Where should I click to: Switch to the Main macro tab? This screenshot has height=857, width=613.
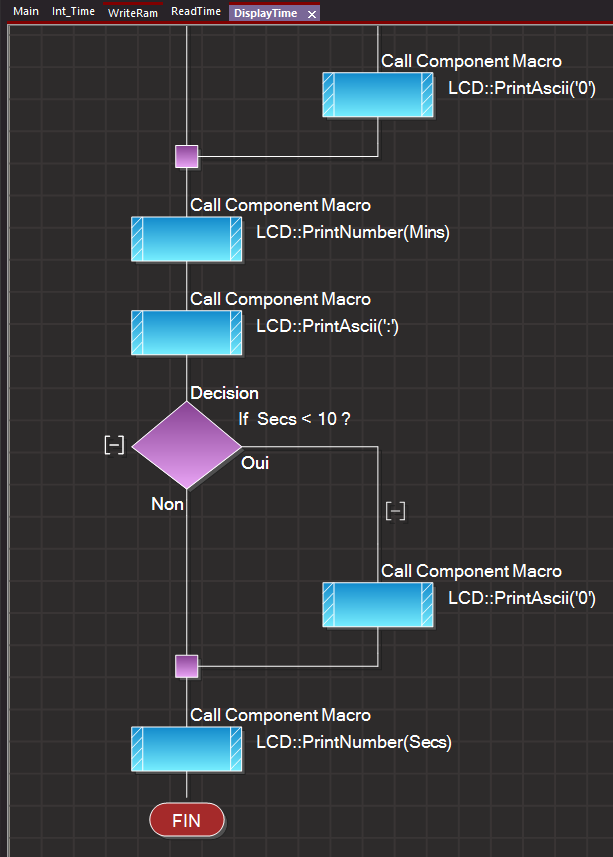click(x=26, y=12)
